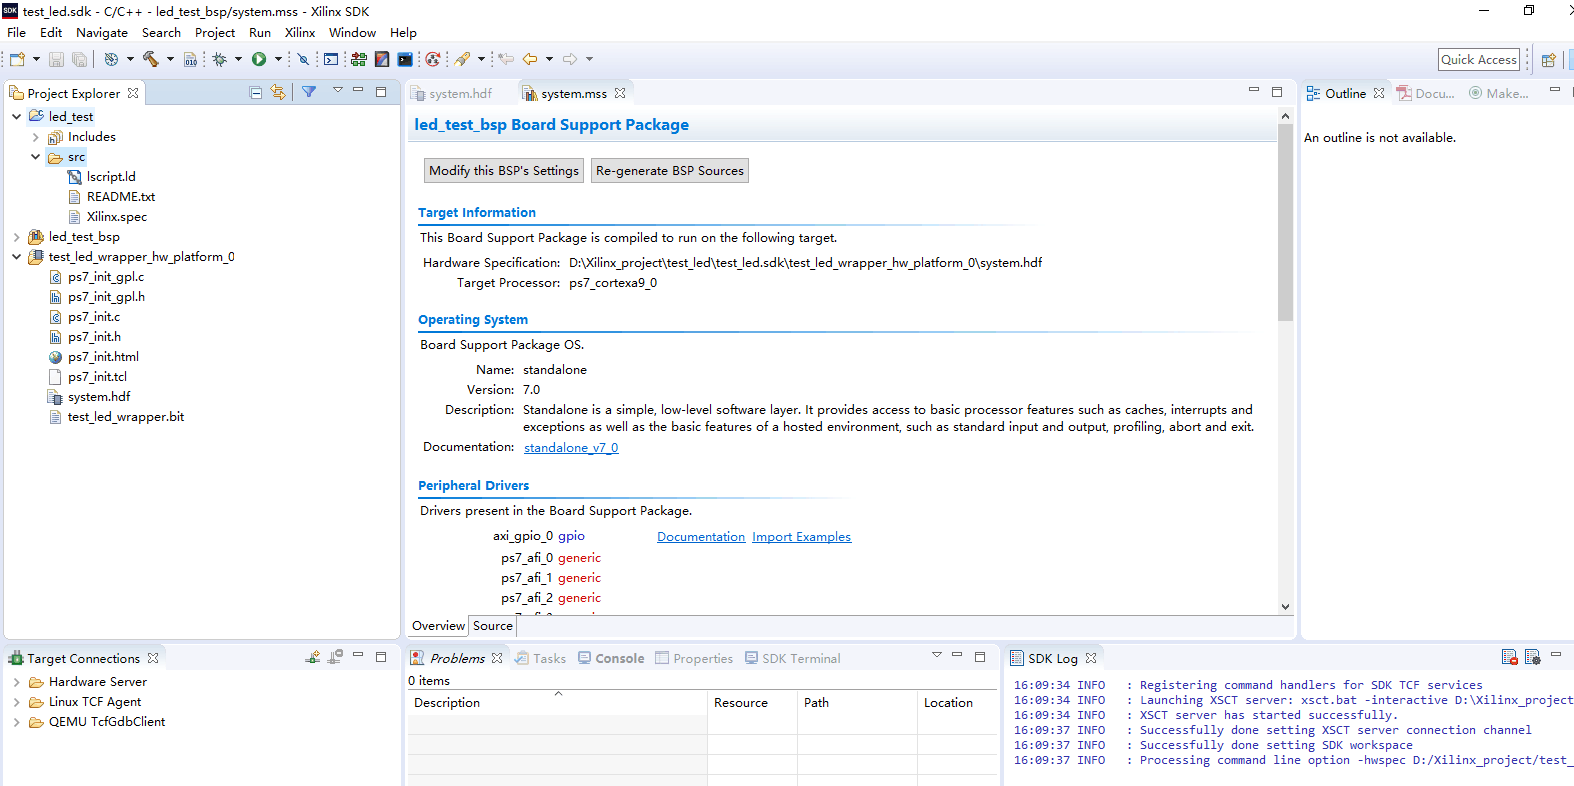
Task: Click the green Run icon
Action: pyautogui.click(x=259, y=59)
